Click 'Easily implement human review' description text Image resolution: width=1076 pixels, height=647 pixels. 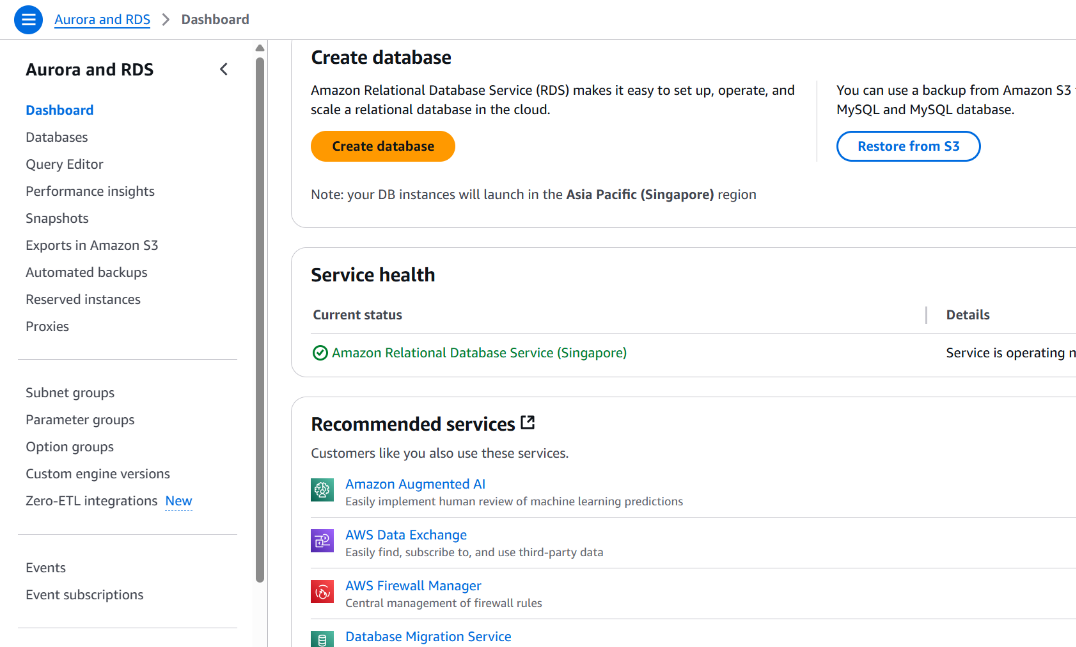[x=514, y=502]
